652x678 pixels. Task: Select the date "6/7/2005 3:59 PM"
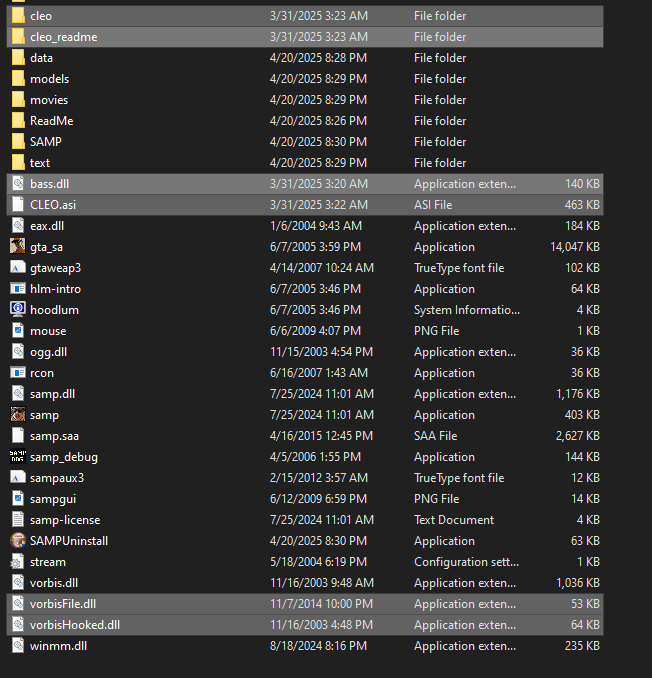[315, 247]
